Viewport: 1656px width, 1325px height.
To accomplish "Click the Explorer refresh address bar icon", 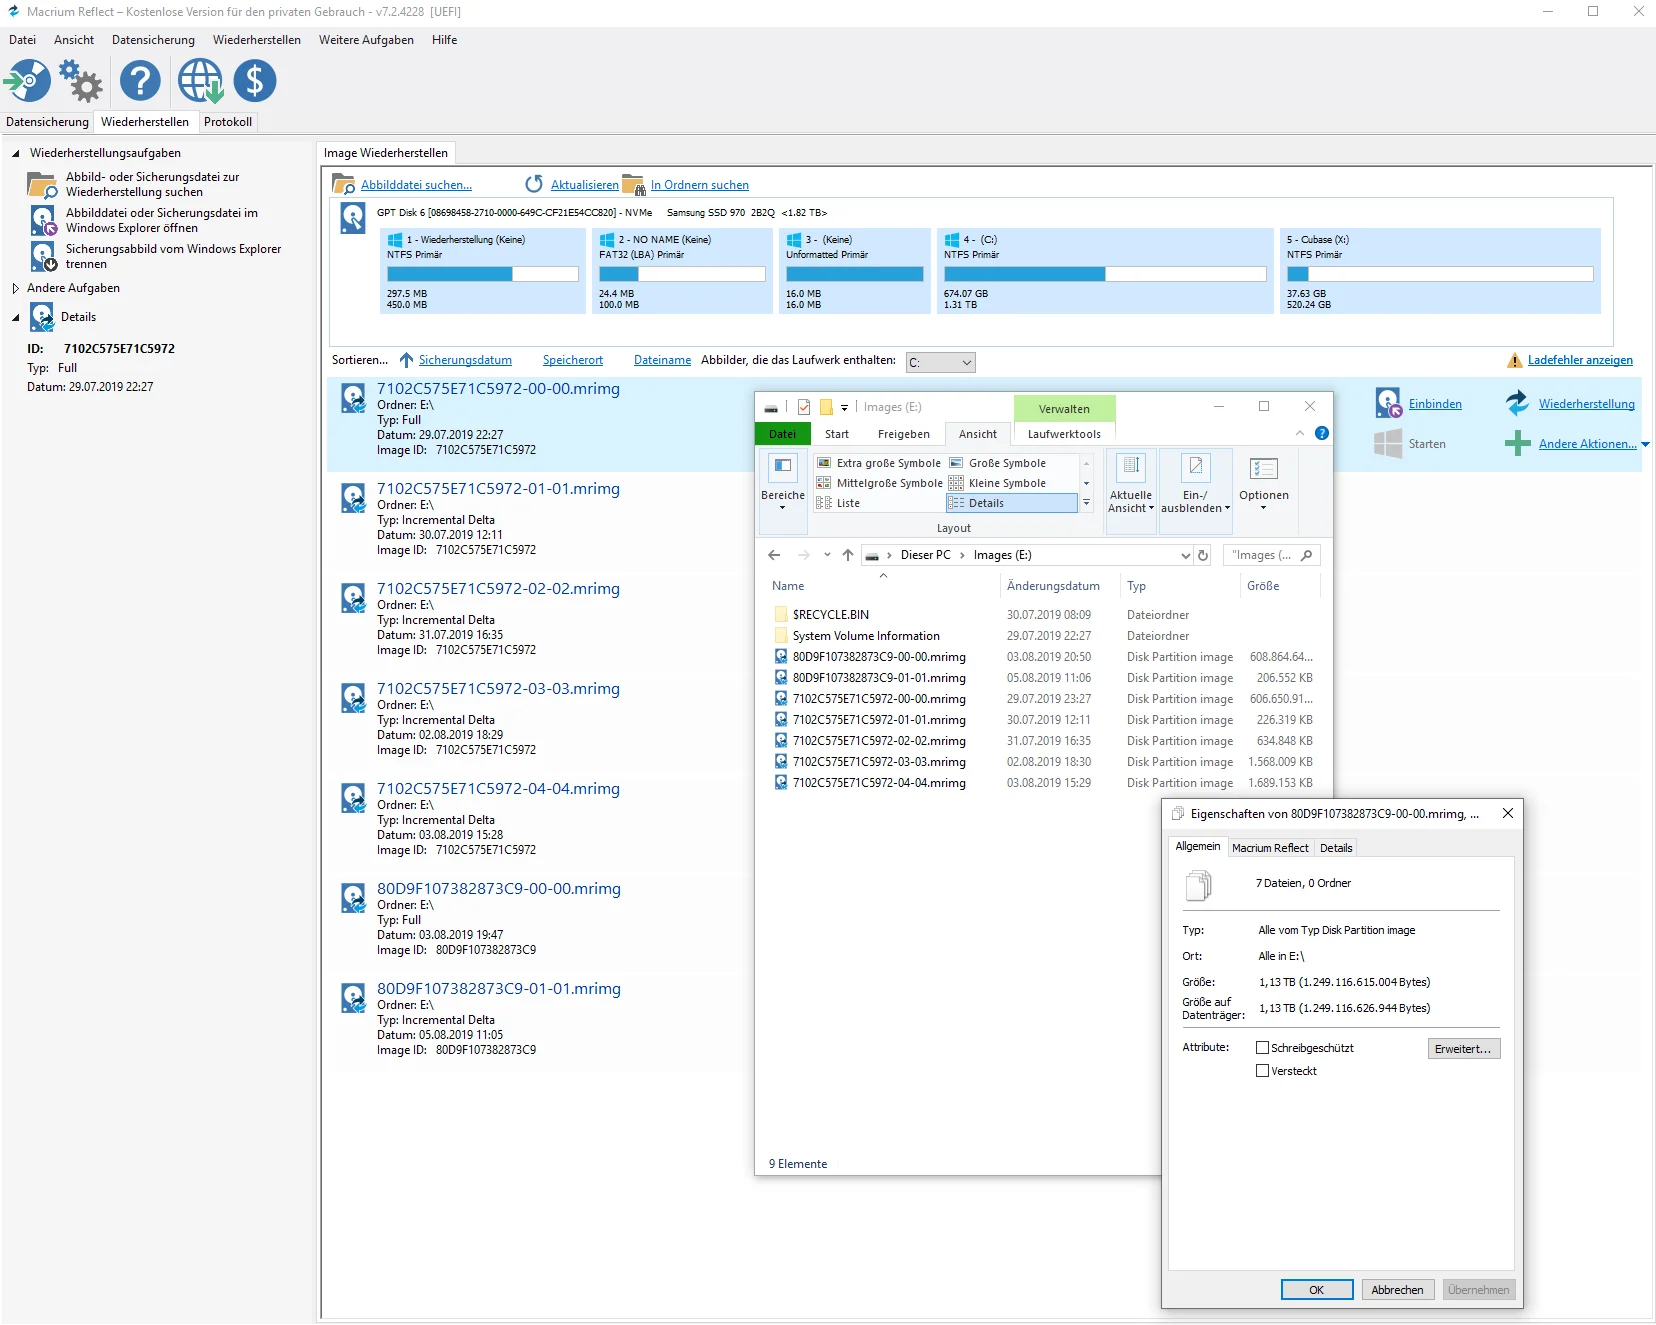I will tap(1203, 555).
